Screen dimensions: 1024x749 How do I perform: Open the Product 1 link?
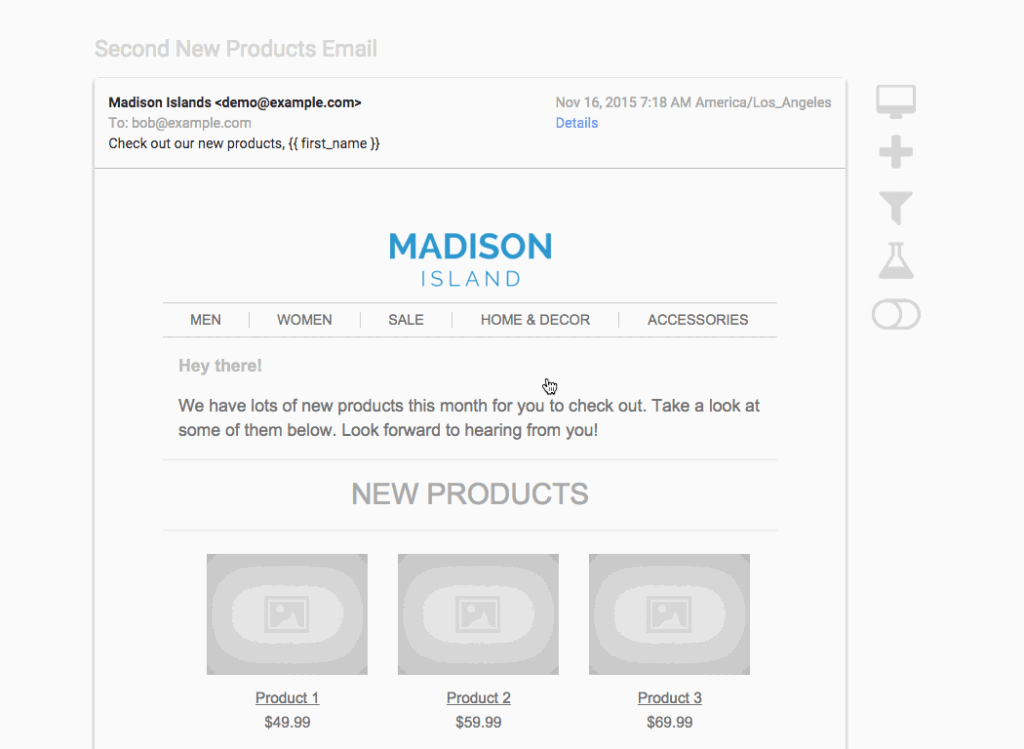click(287, 698)
